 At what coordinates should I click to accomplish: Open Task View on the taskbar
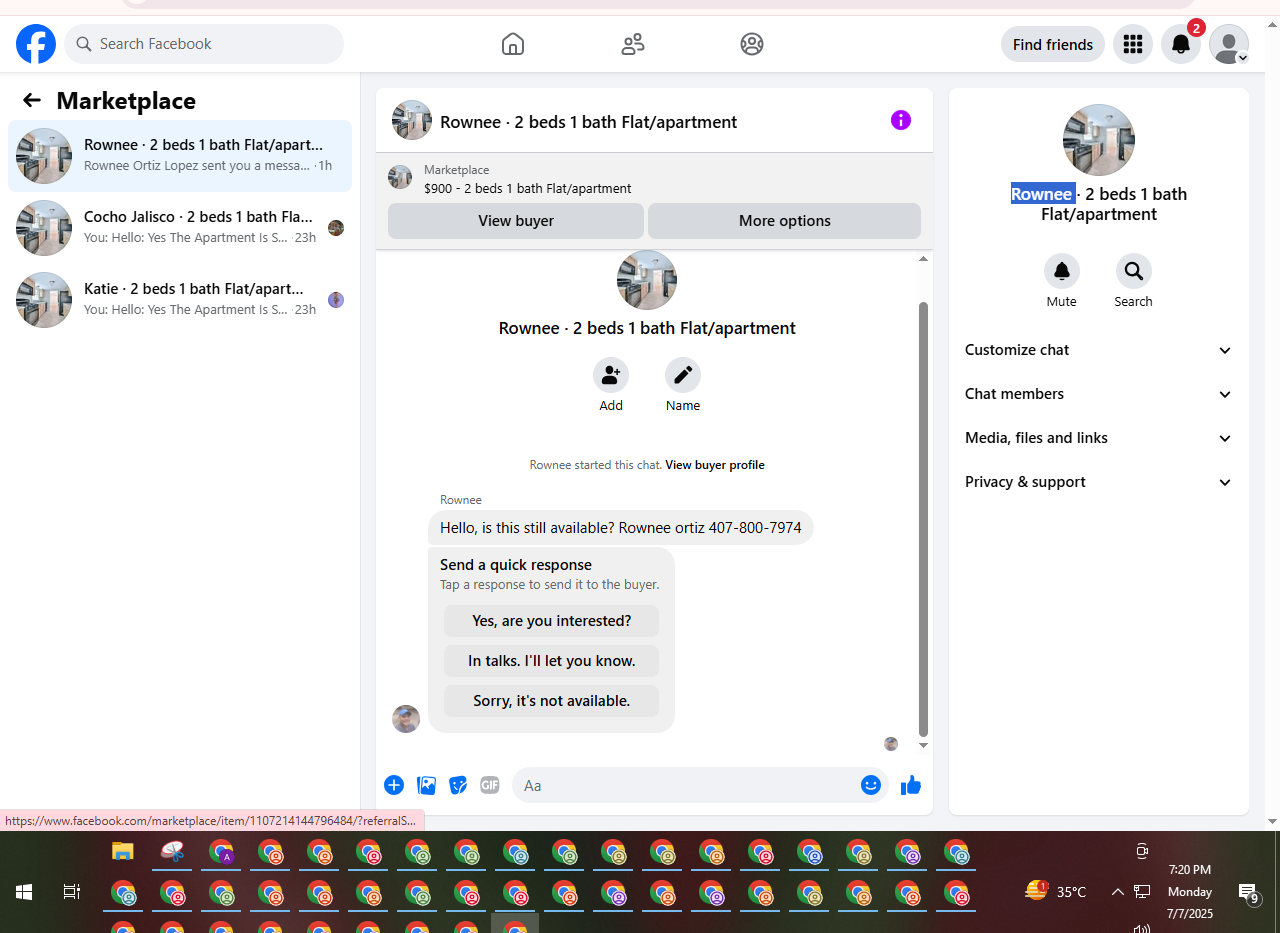pos(72,892)
